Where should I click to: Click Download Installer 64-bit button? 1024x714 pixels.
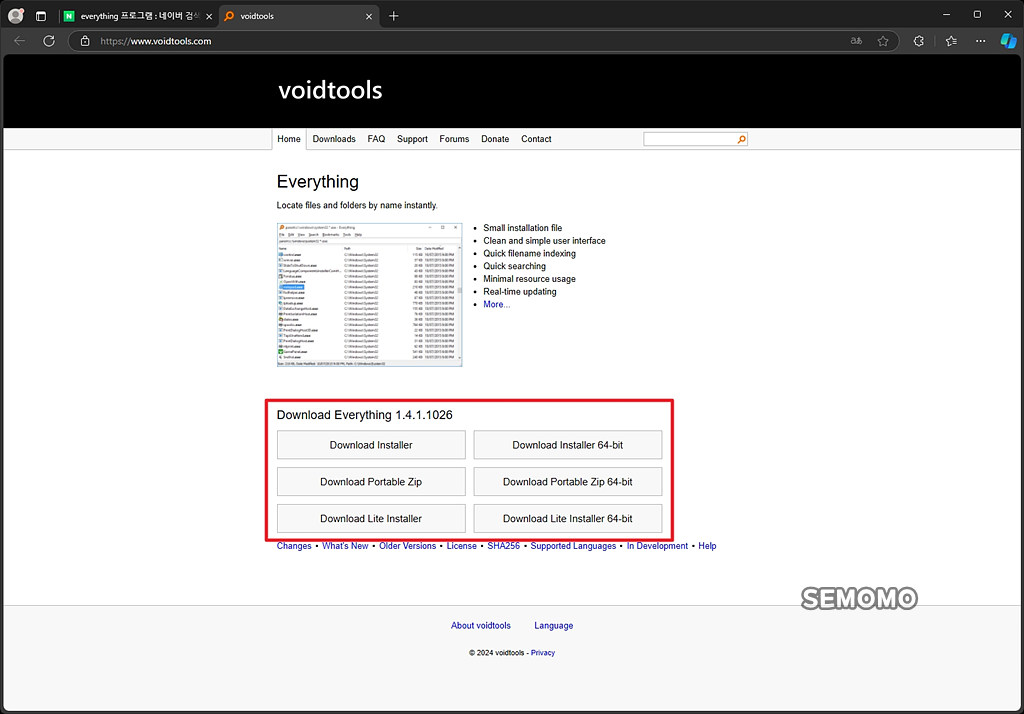[568, 445]
